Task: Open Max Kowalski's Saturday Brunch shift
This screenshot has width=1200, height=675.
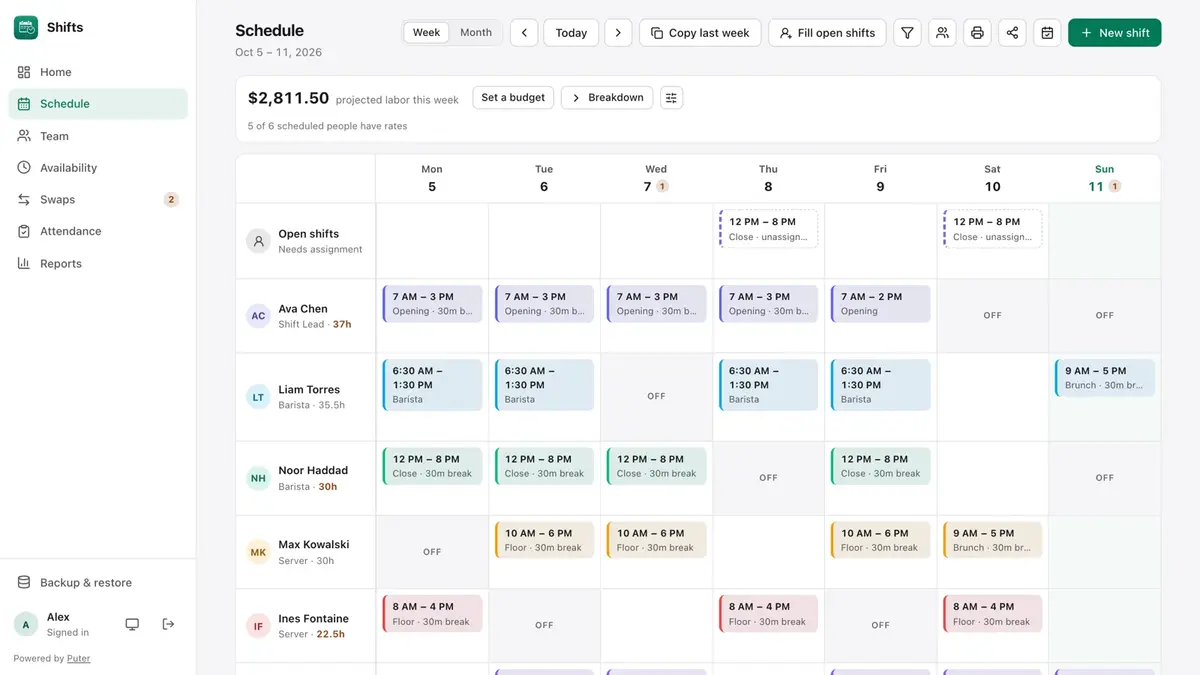Action: (x=992, y=540)
